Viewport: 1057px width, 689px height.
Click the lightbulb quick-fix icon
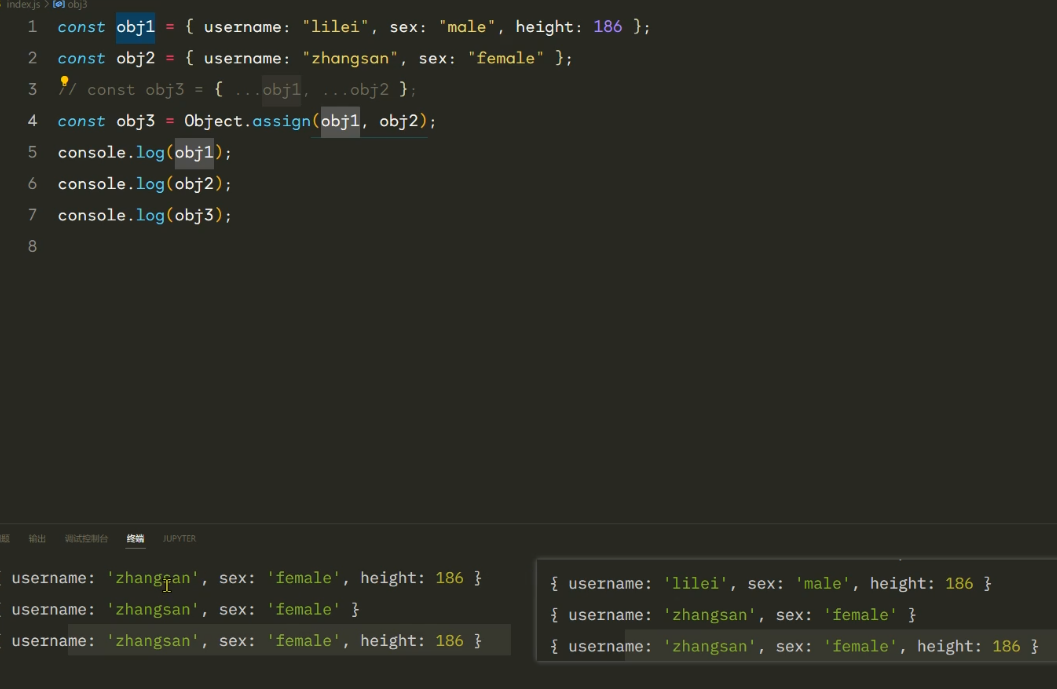click(x=64, y=82)
